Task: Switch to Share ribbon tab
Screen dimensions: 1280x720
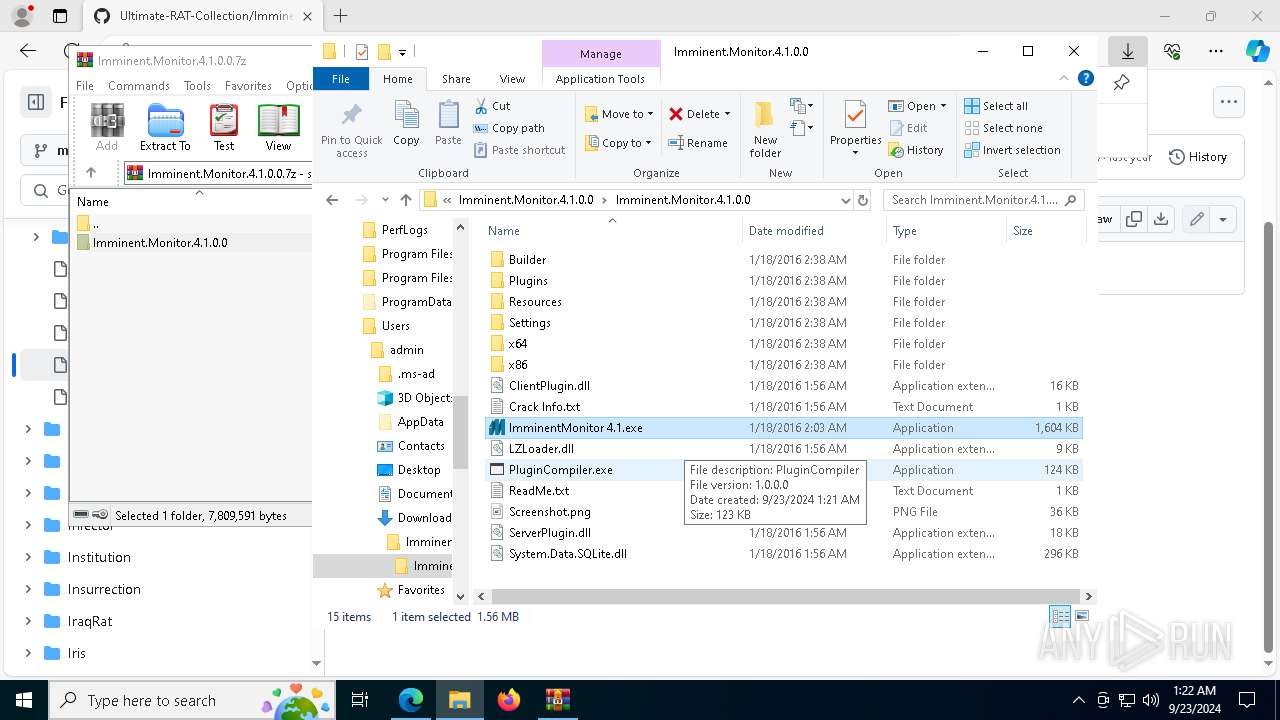Action: tap(456, 79)
